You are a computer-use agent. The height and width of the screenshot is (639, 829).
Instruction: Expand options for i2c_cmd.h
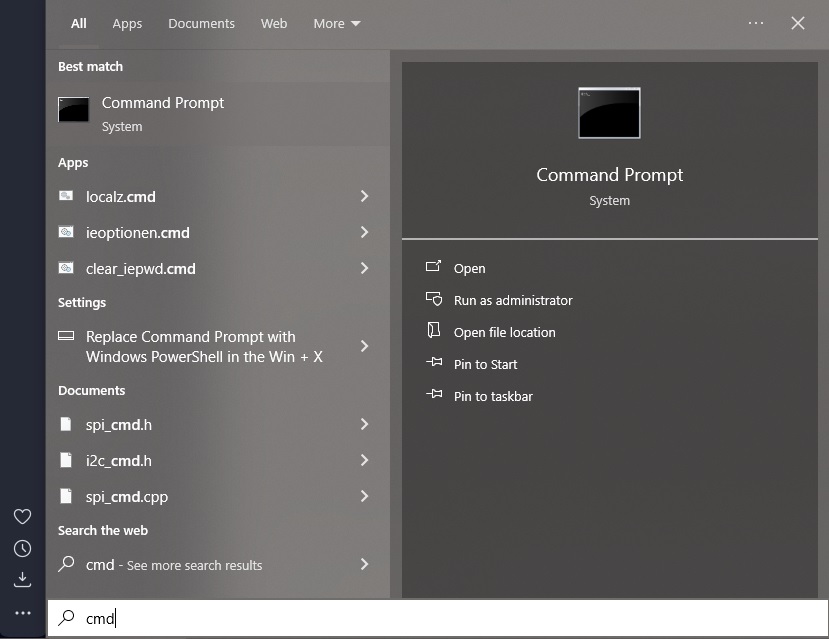(x=364, y=460)
